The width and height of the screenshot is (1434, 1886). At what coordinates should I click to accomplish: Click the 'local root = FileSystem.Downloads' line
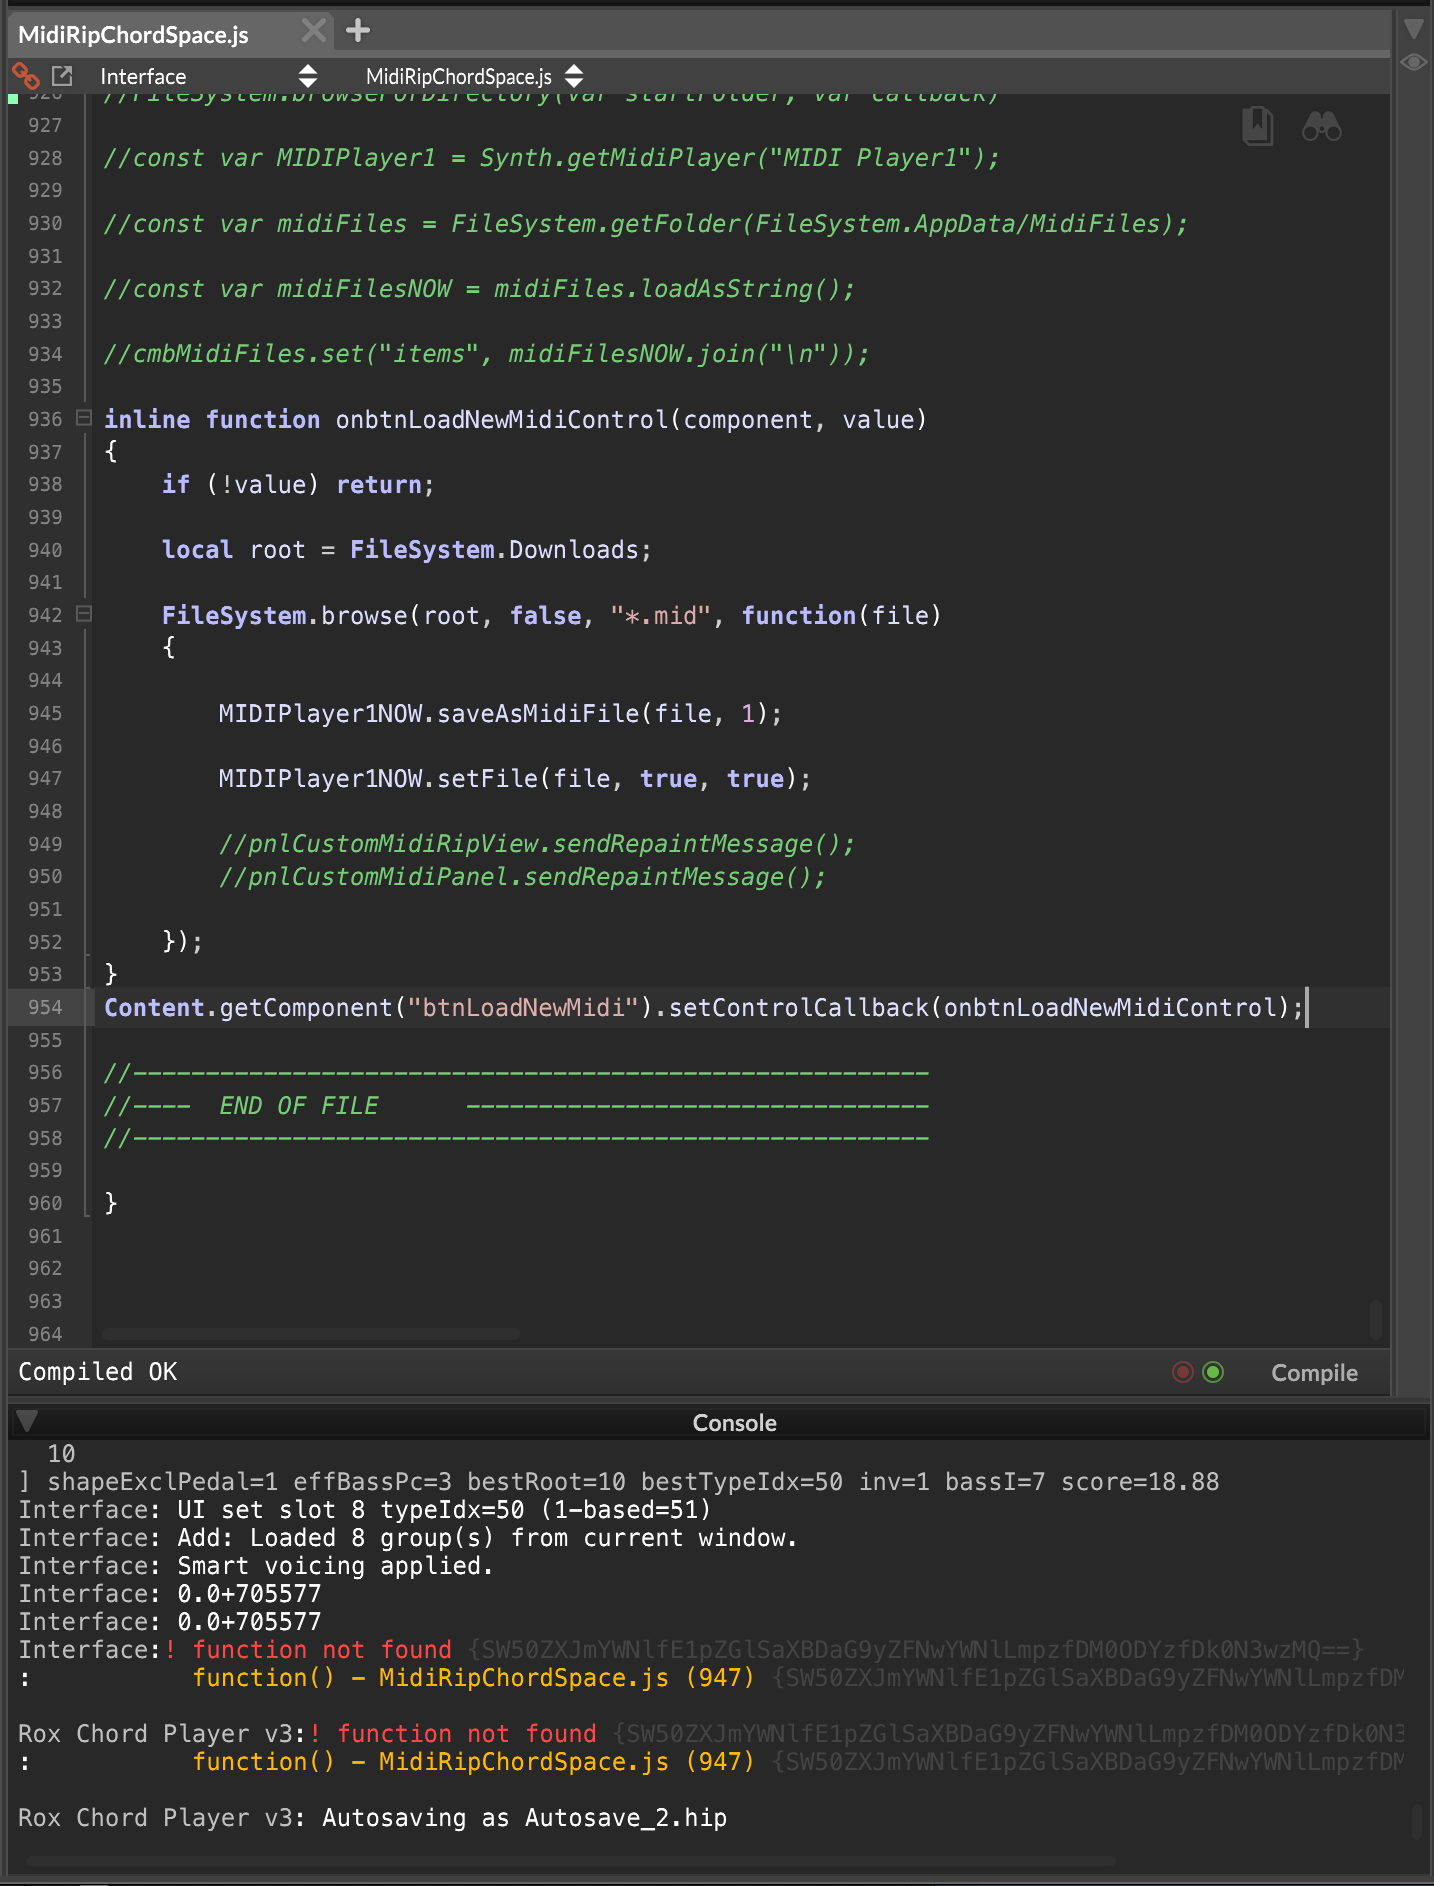[x=407, y=550]
